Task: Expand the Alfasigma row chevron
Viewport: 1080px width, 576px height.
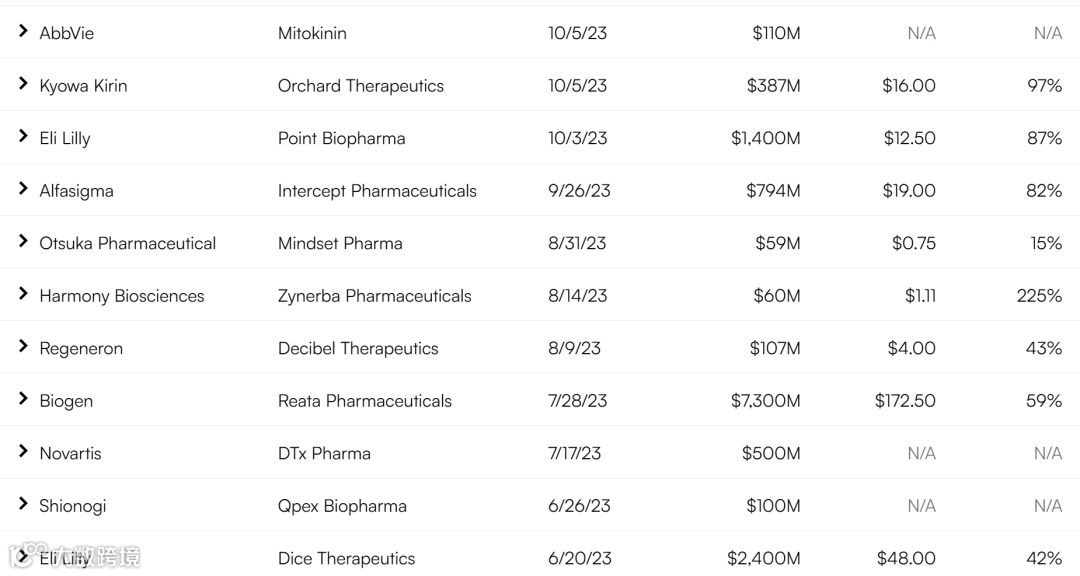Action: coord(23,189)
